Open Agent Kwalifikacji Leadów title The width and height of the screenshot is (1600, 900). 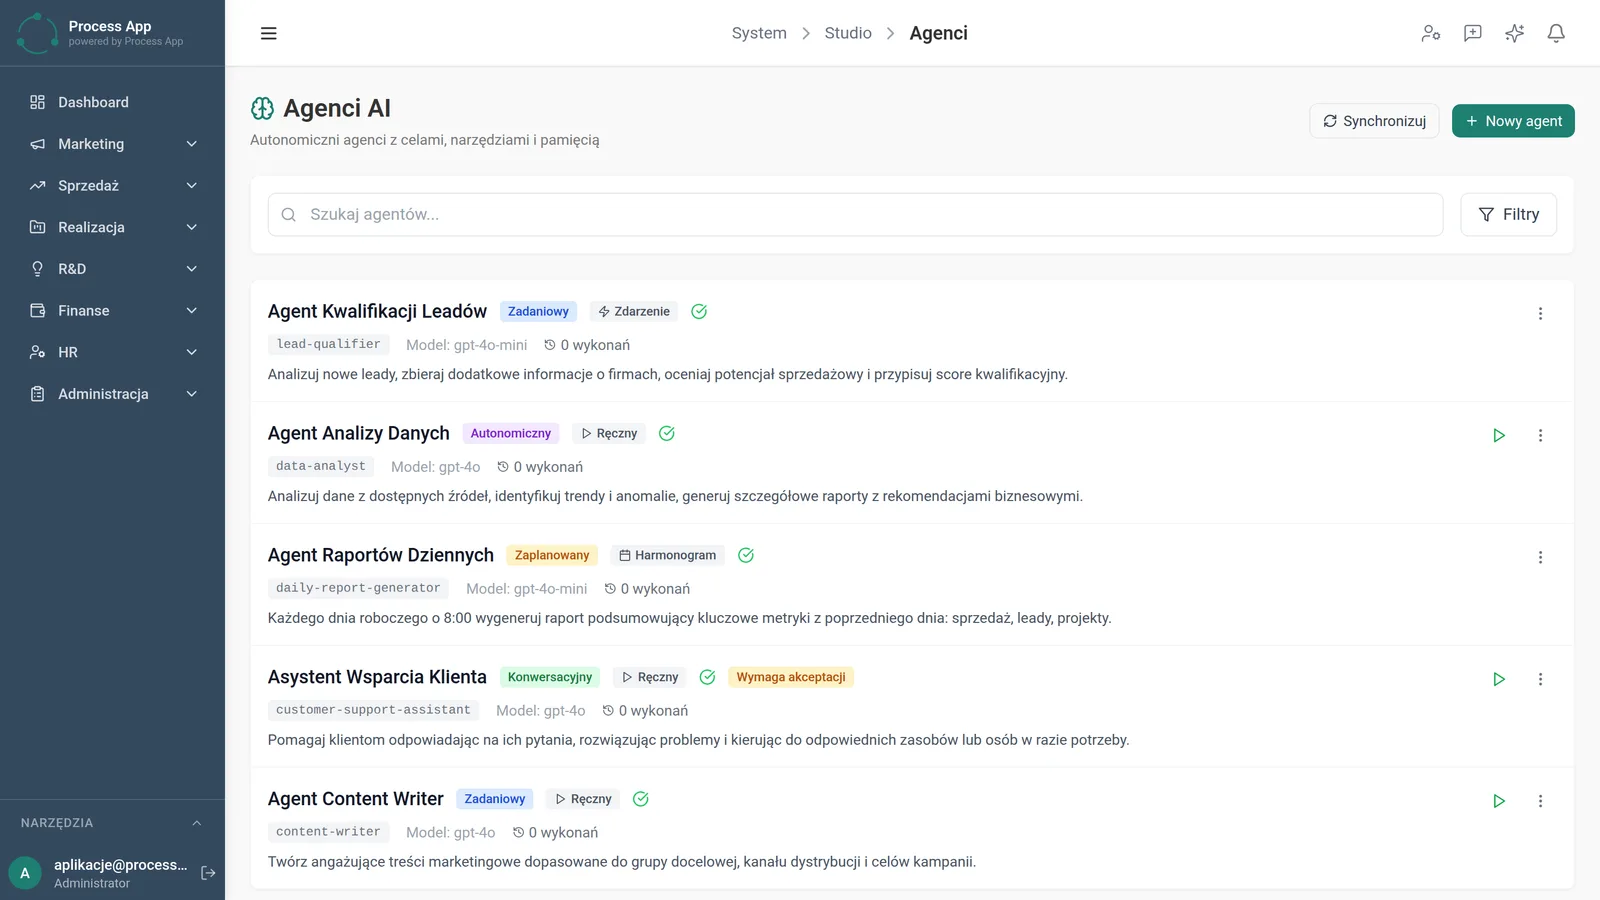point(377,311)
